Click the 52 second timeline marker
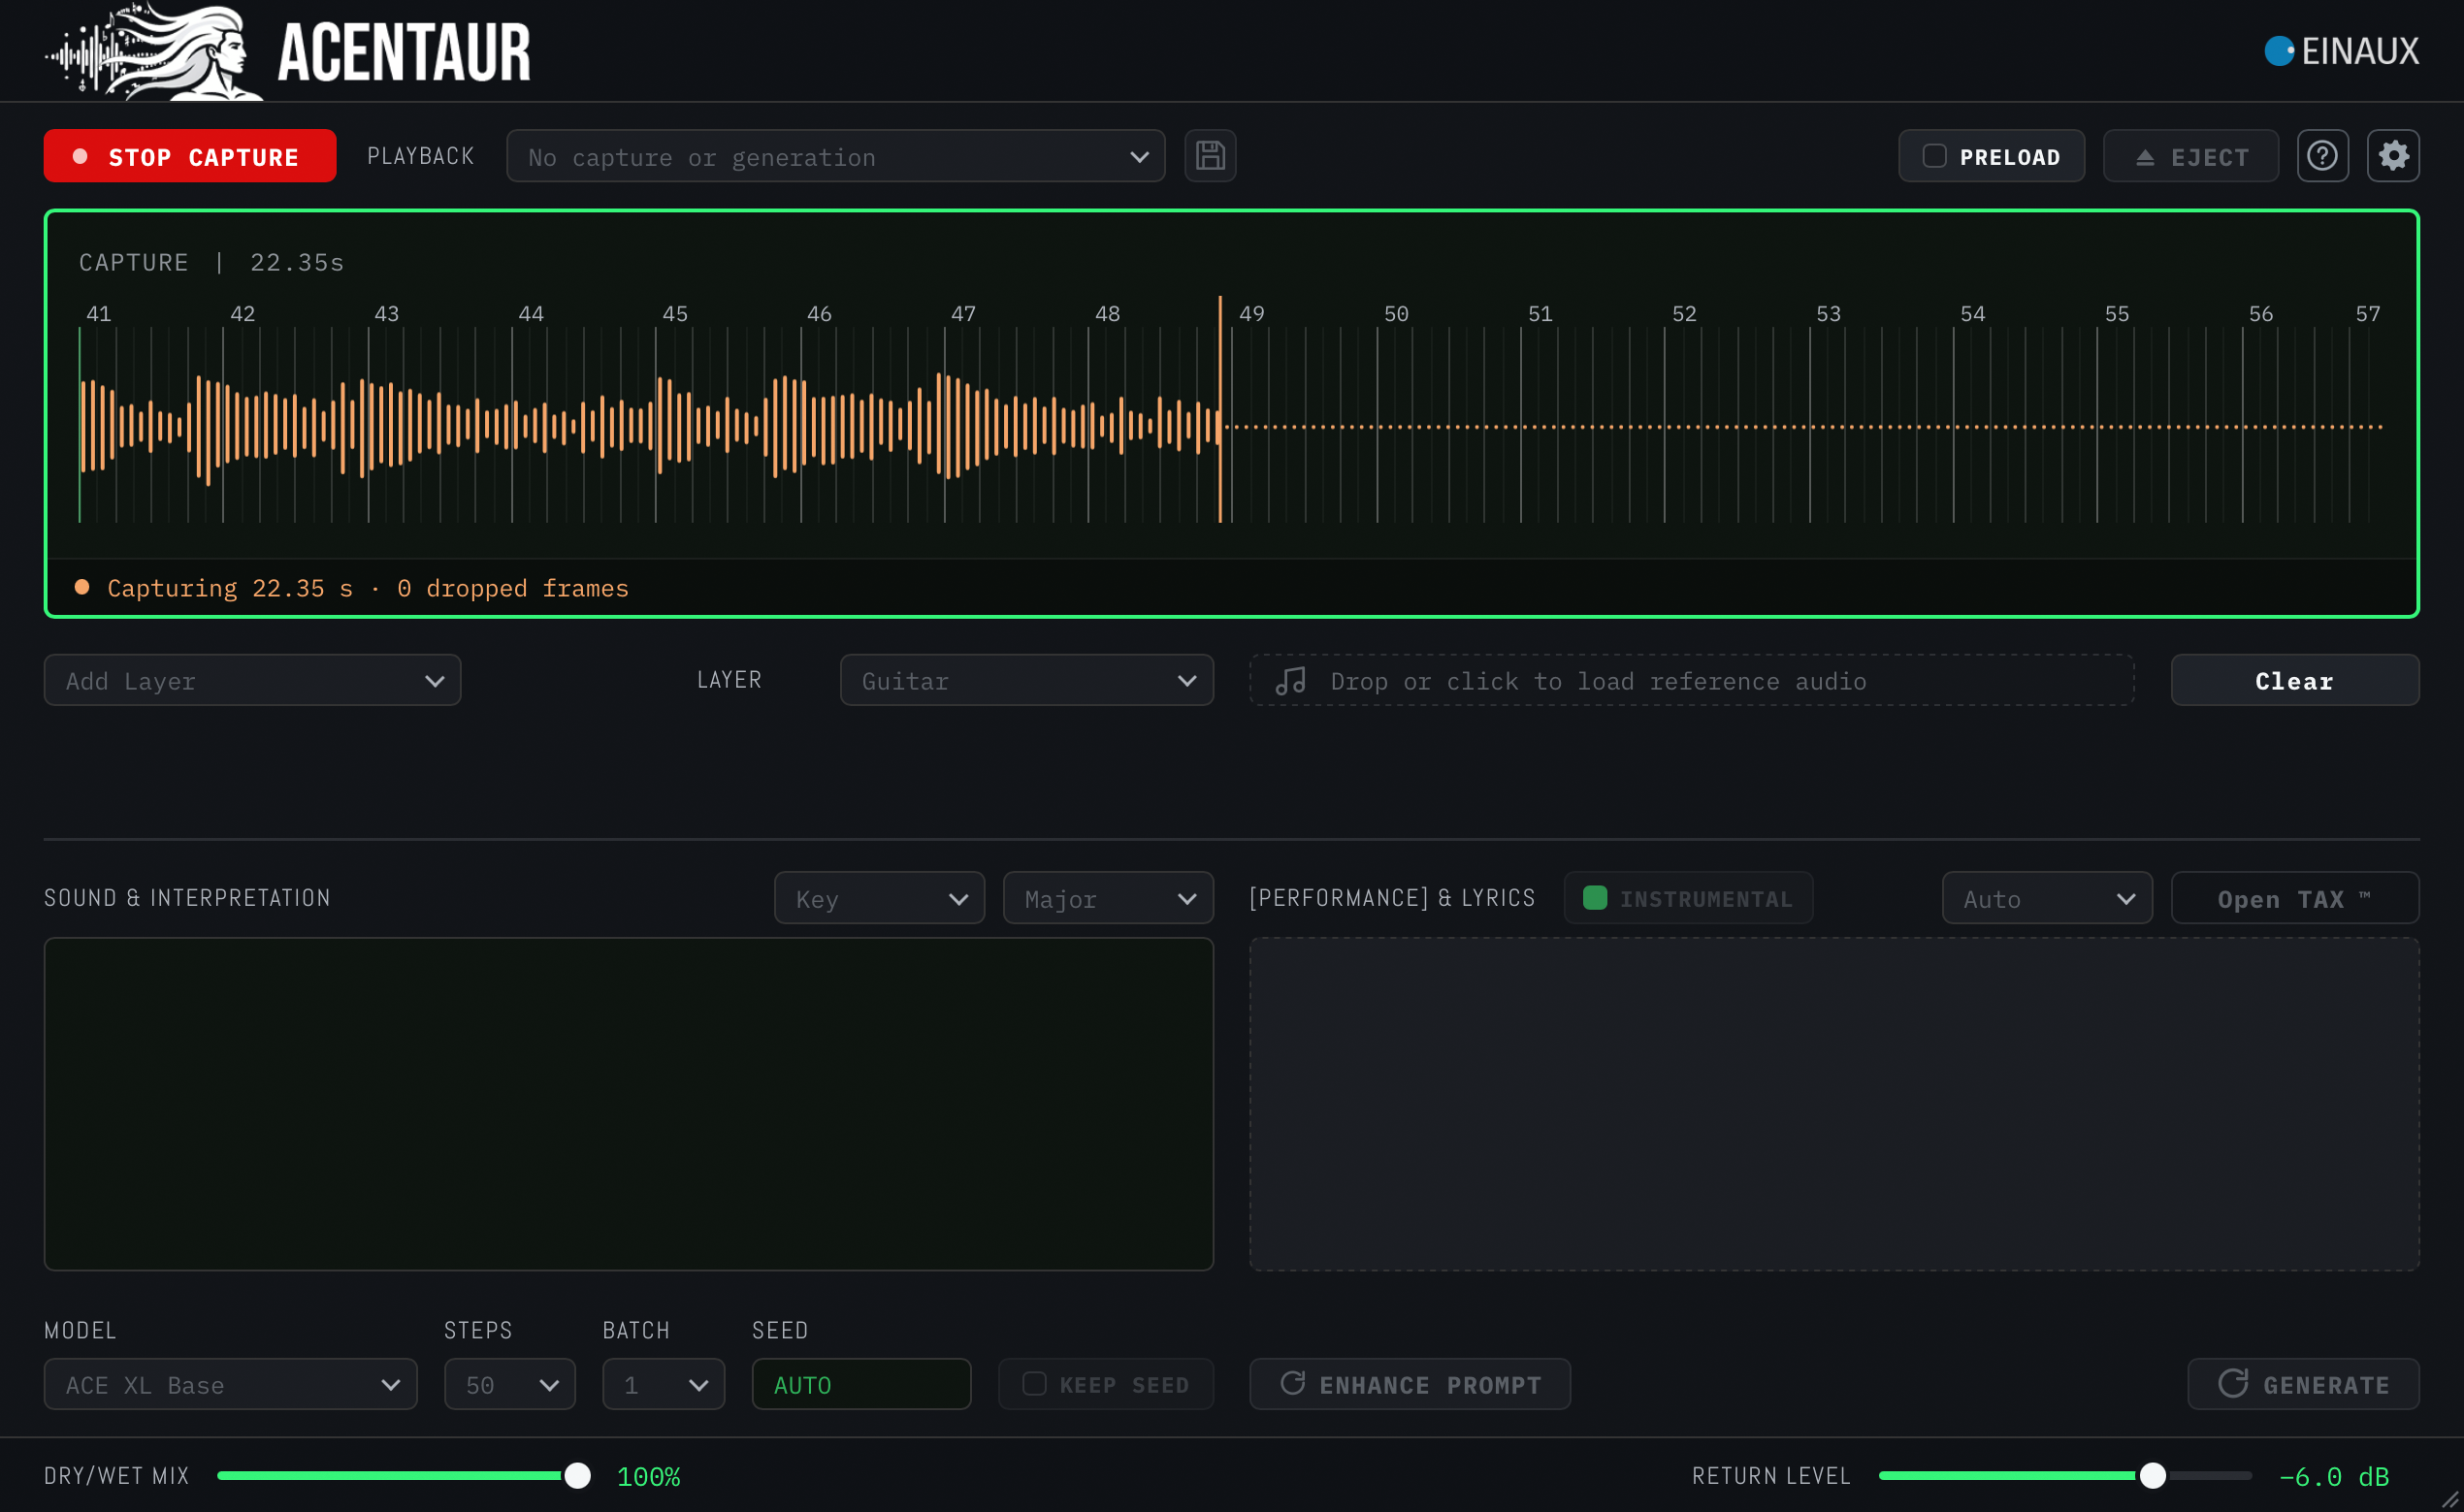This screenshot has height=1512, width=2464. point(1684,314)
